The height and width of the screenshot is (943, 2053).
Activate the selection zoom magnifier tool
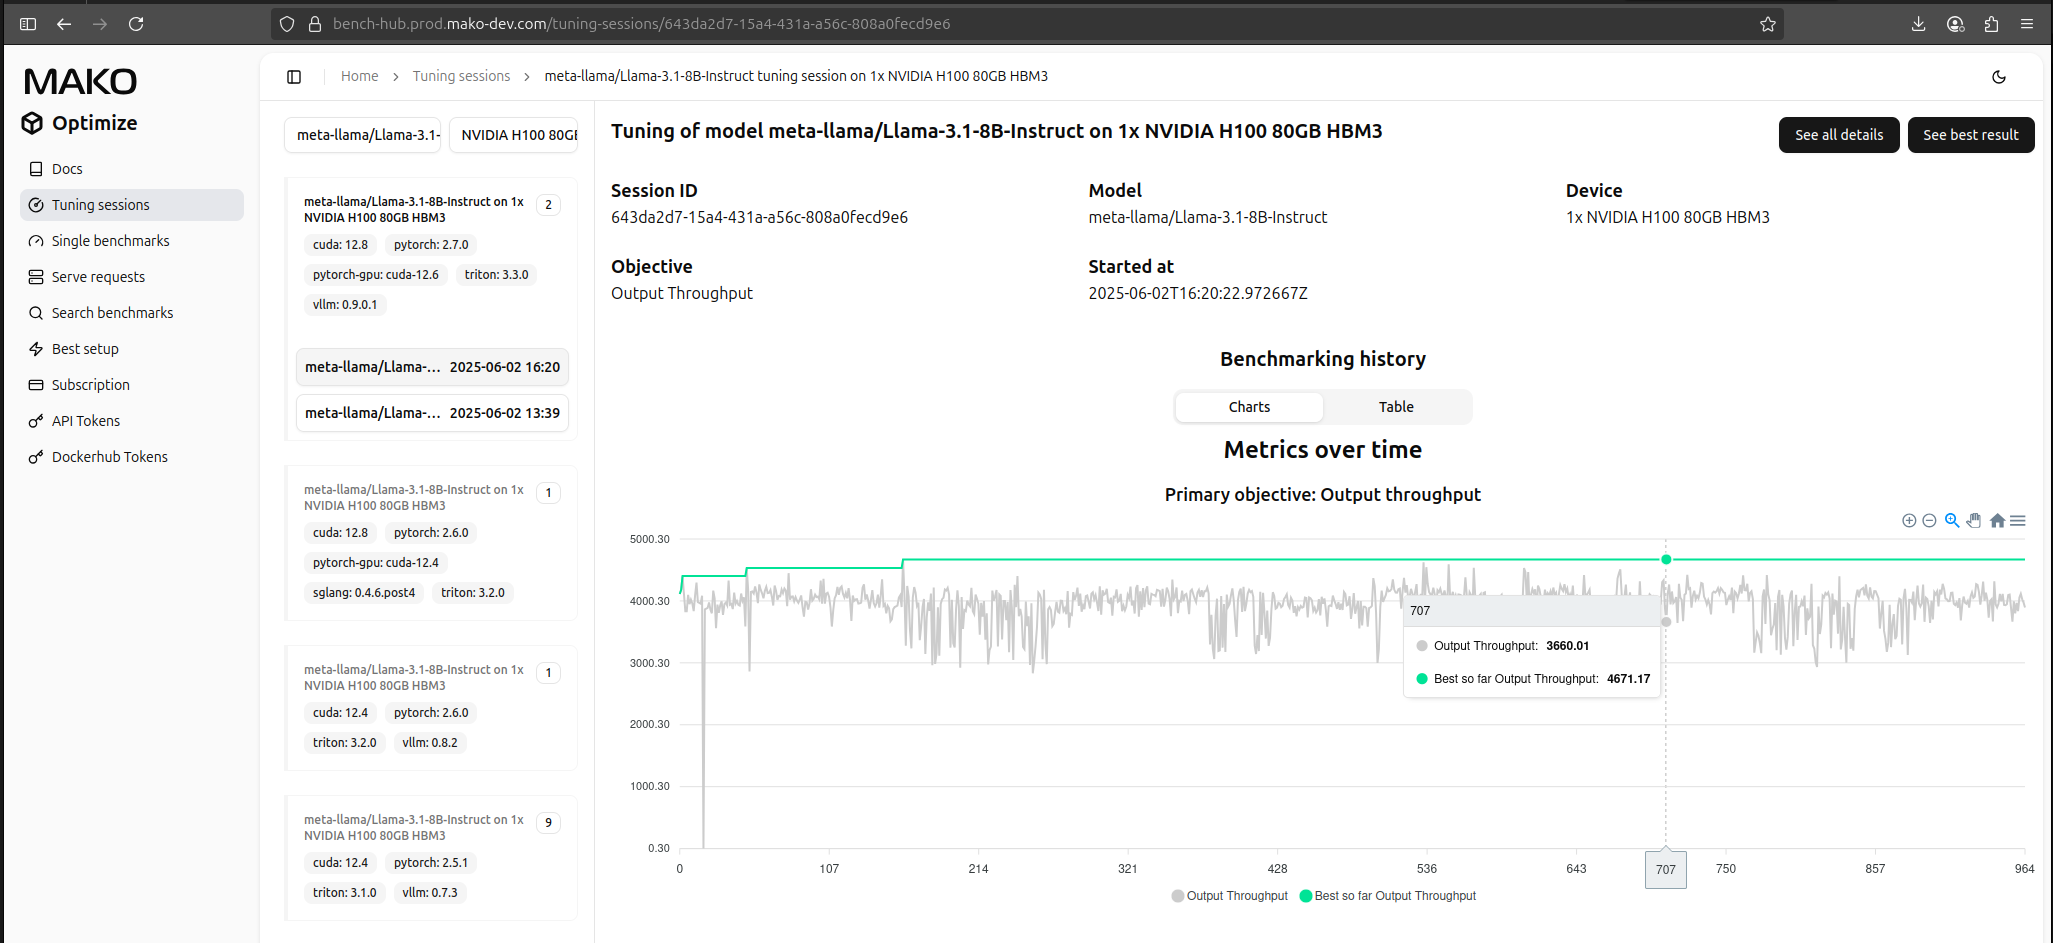coord(1952,520)
